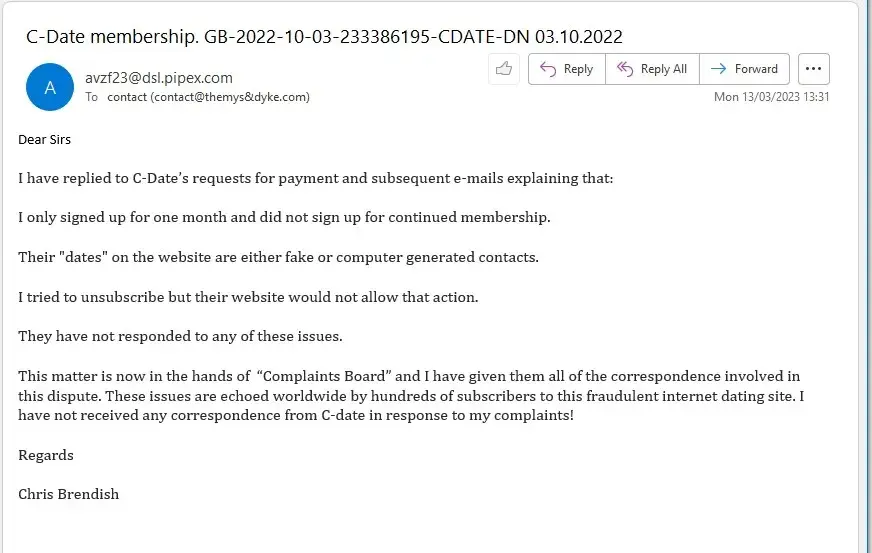Click the Chris Brendish signature

tap(68, 494)
